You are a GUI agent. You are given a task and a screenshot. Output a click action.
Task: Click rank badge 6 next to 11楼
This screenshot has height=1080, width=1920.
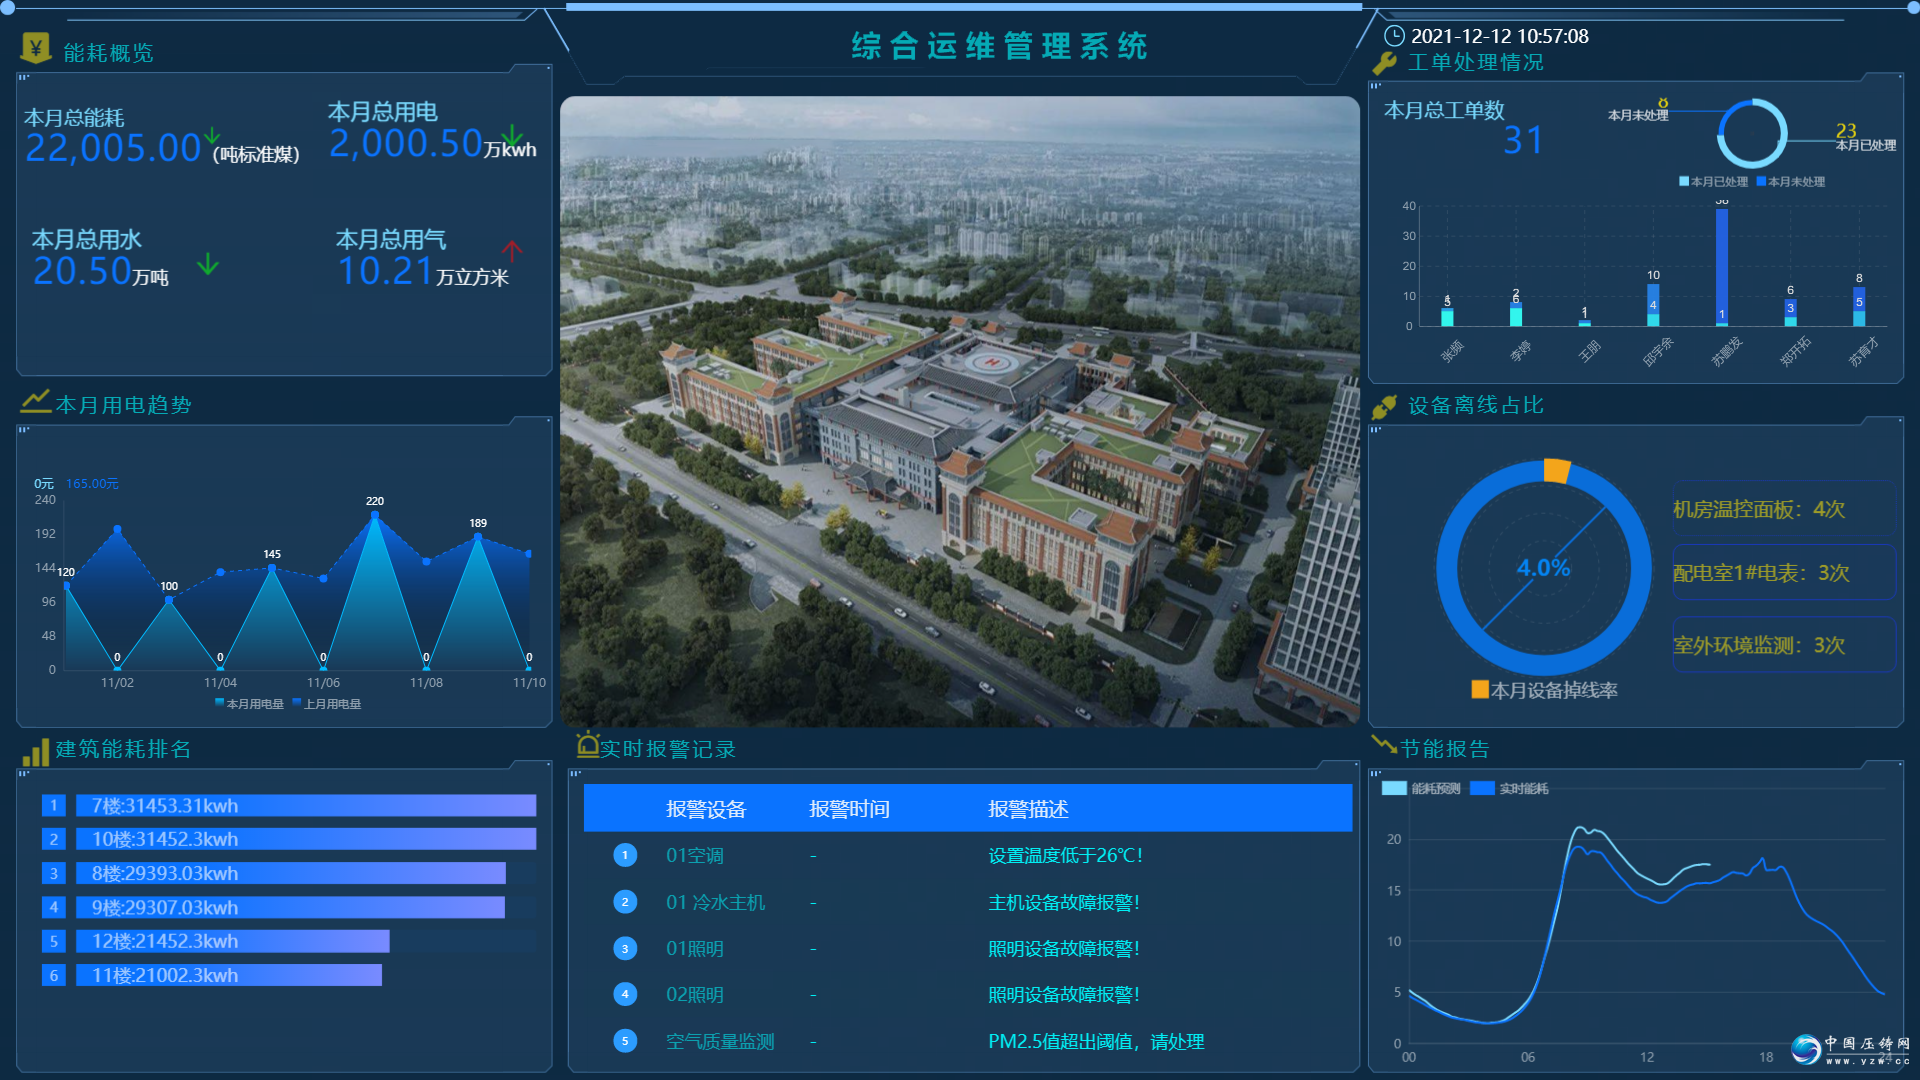(x=54, y=975)
